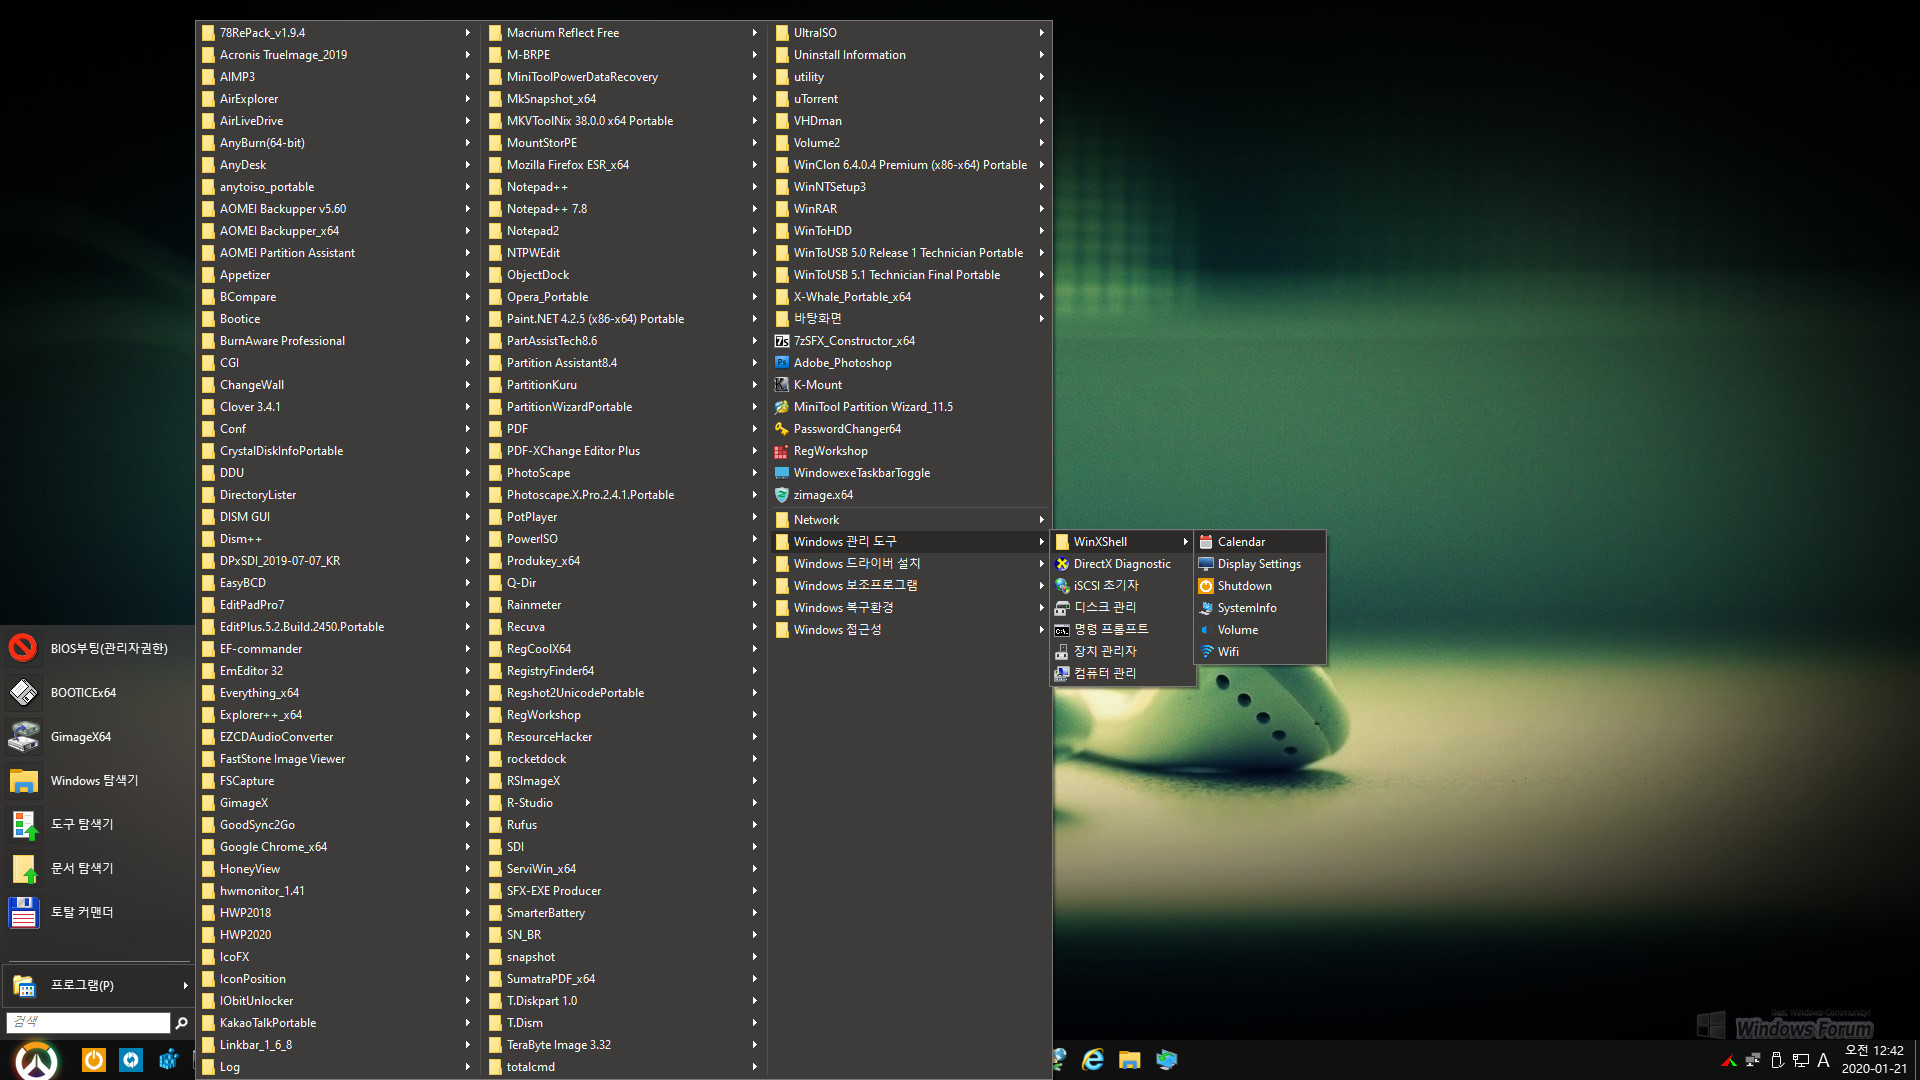Launch BIOS부팅(관리자권한) pinned icon
This screenshot has height=1080, width=1920.
click(x=23, y=648)
